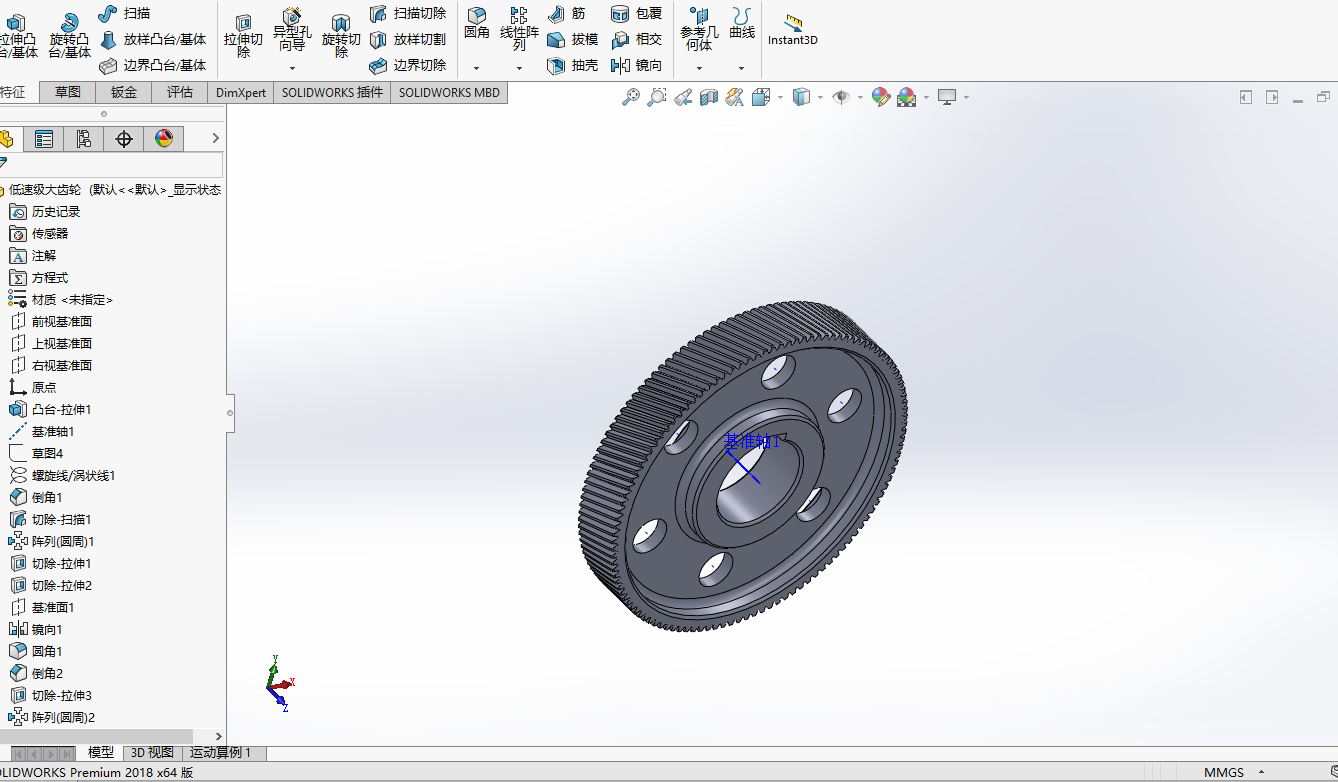
Task: Select the 旋转切除 revolved cut tool
Action: click(341, 35)
